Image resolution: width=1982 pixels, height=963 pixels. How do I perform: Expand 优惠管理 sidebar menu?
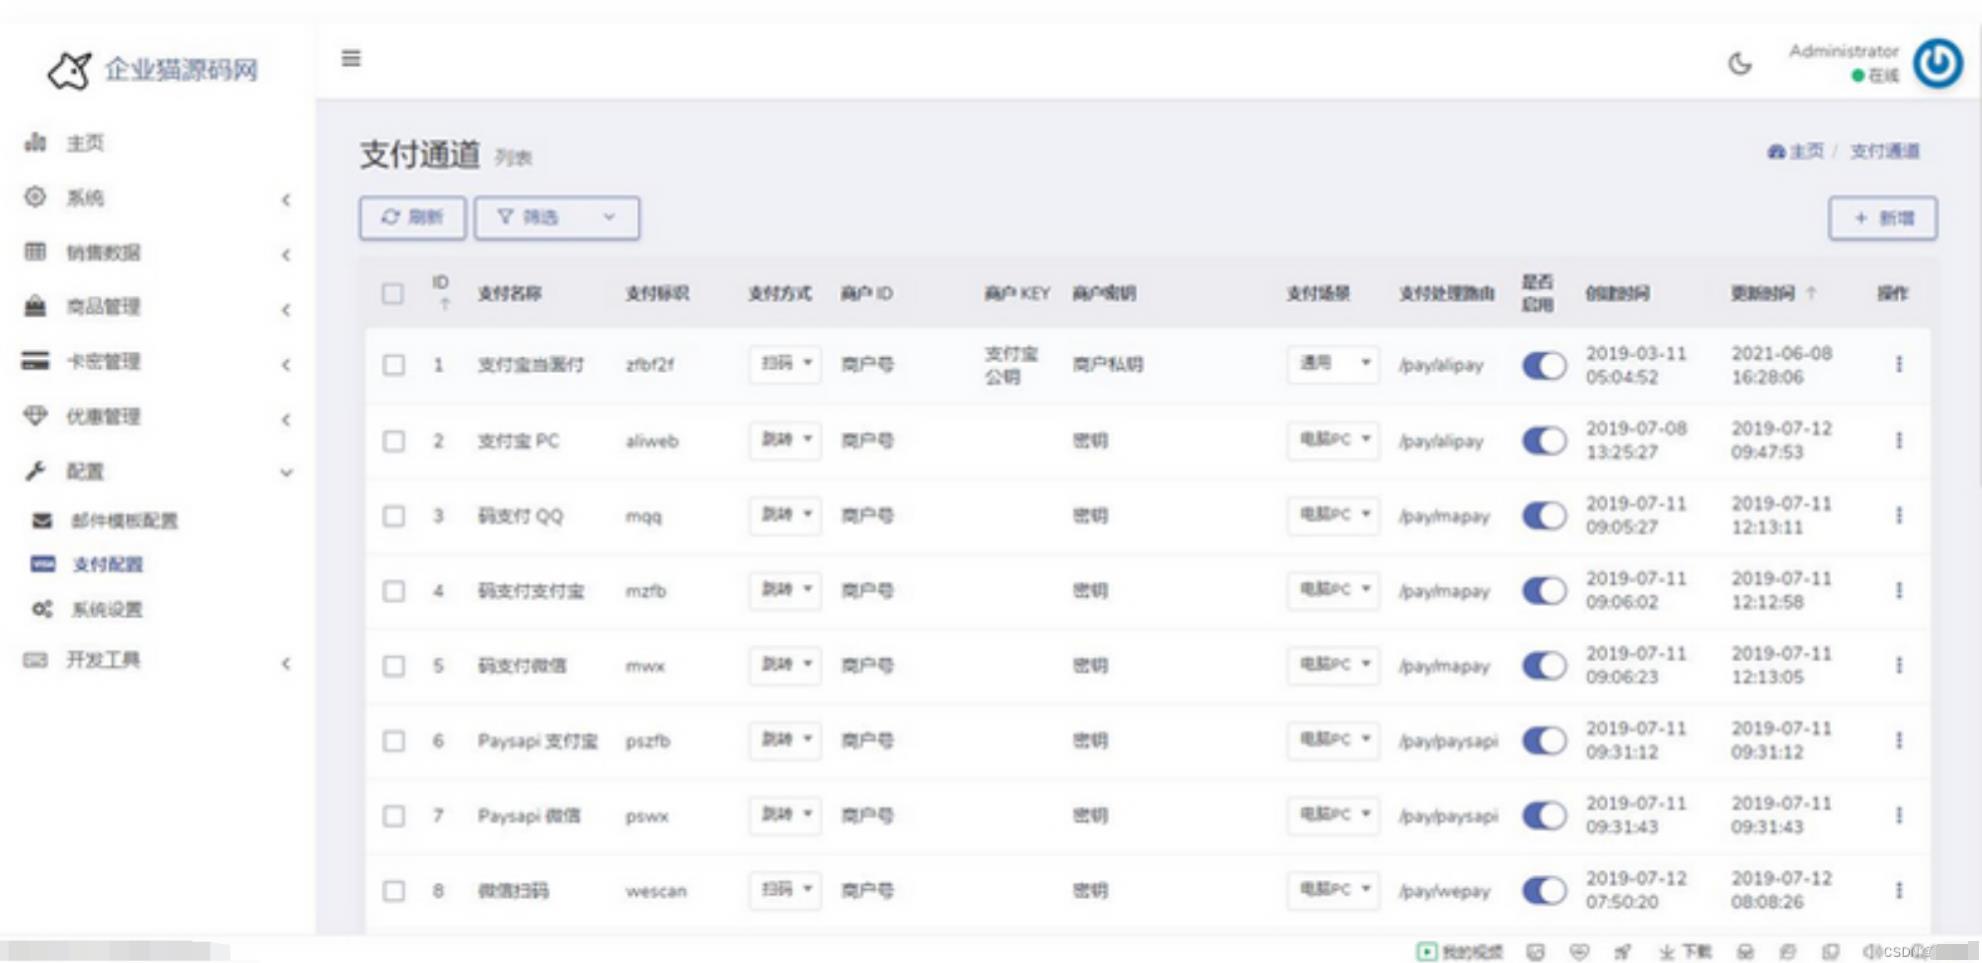click(160, 416)
